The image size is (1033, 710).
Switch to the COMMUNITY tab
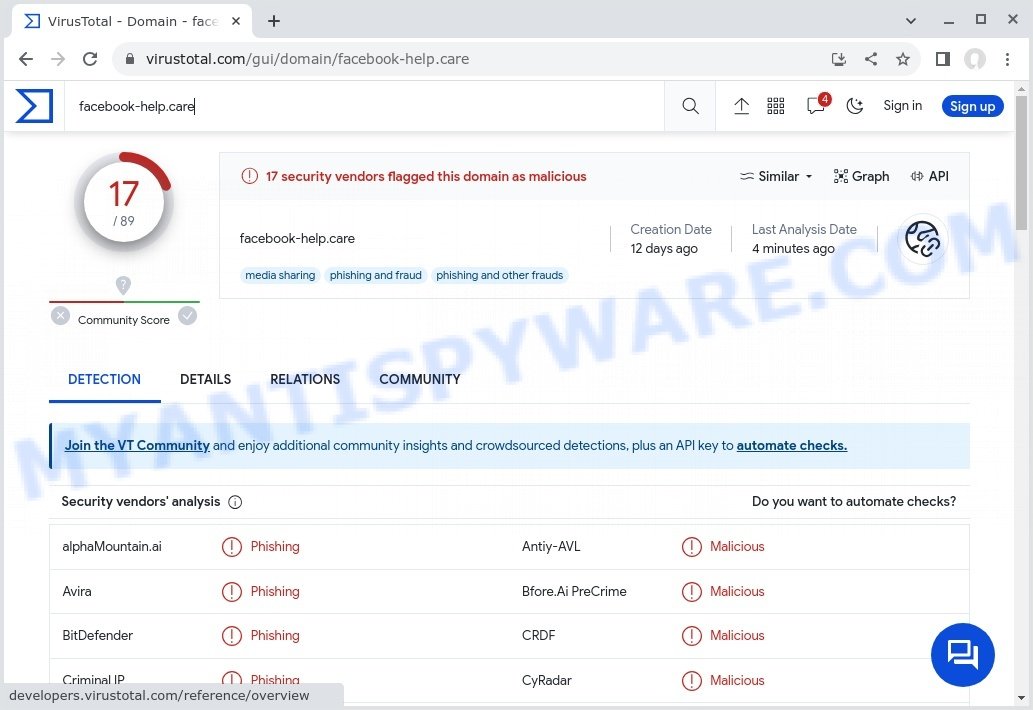(420, 379)
